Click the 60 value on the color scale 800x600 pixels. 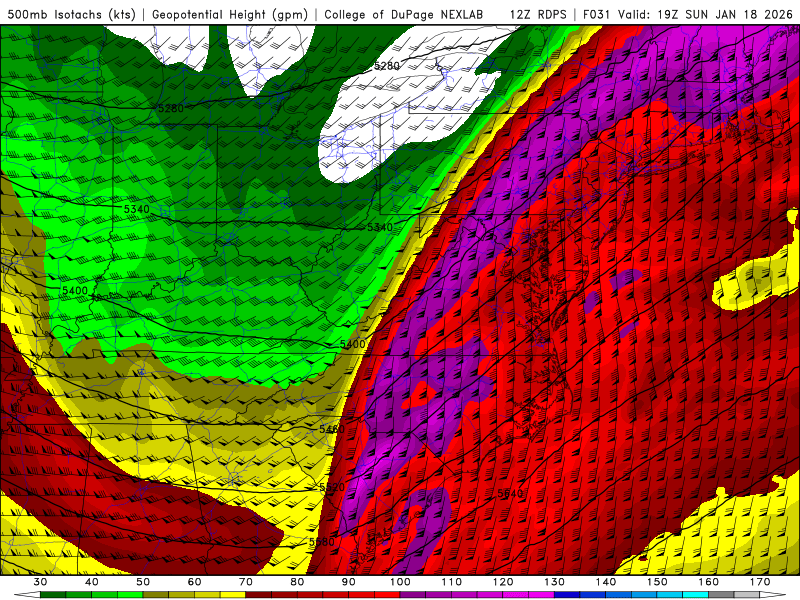[x=194, y=582]
